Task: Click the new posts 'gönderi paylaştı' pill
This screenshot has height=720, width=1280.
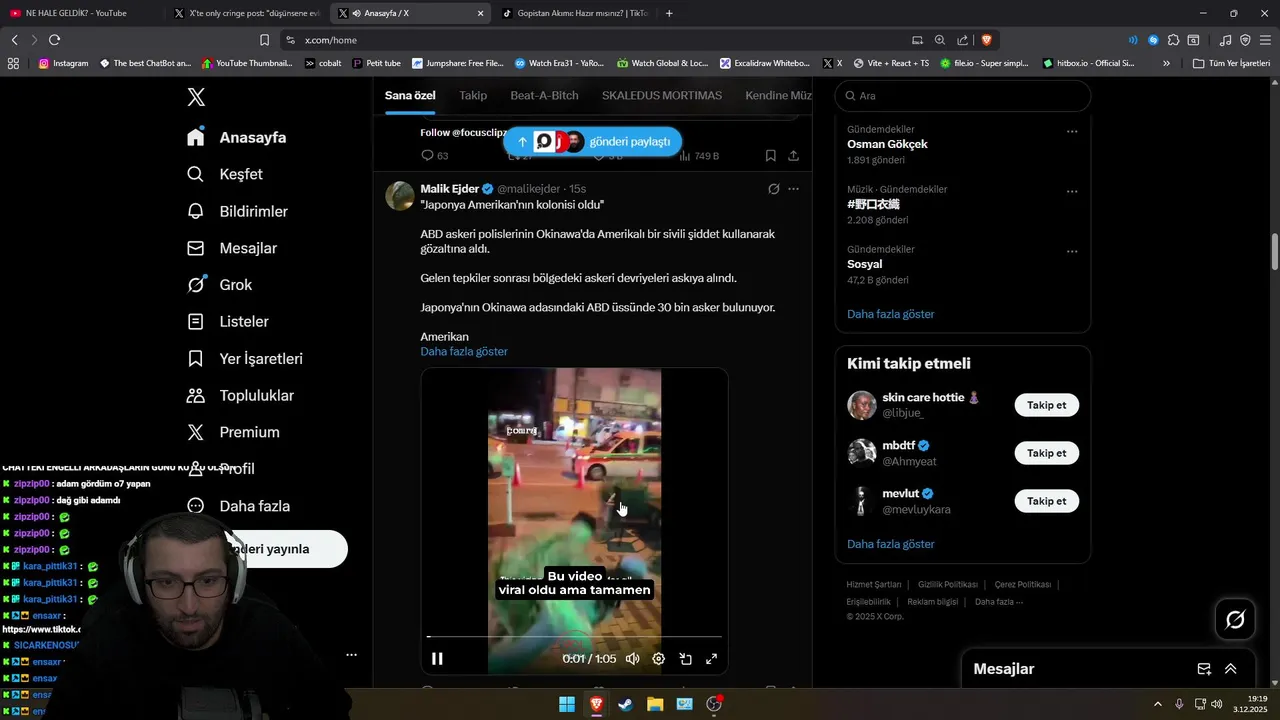Action: tap(593, 142)
